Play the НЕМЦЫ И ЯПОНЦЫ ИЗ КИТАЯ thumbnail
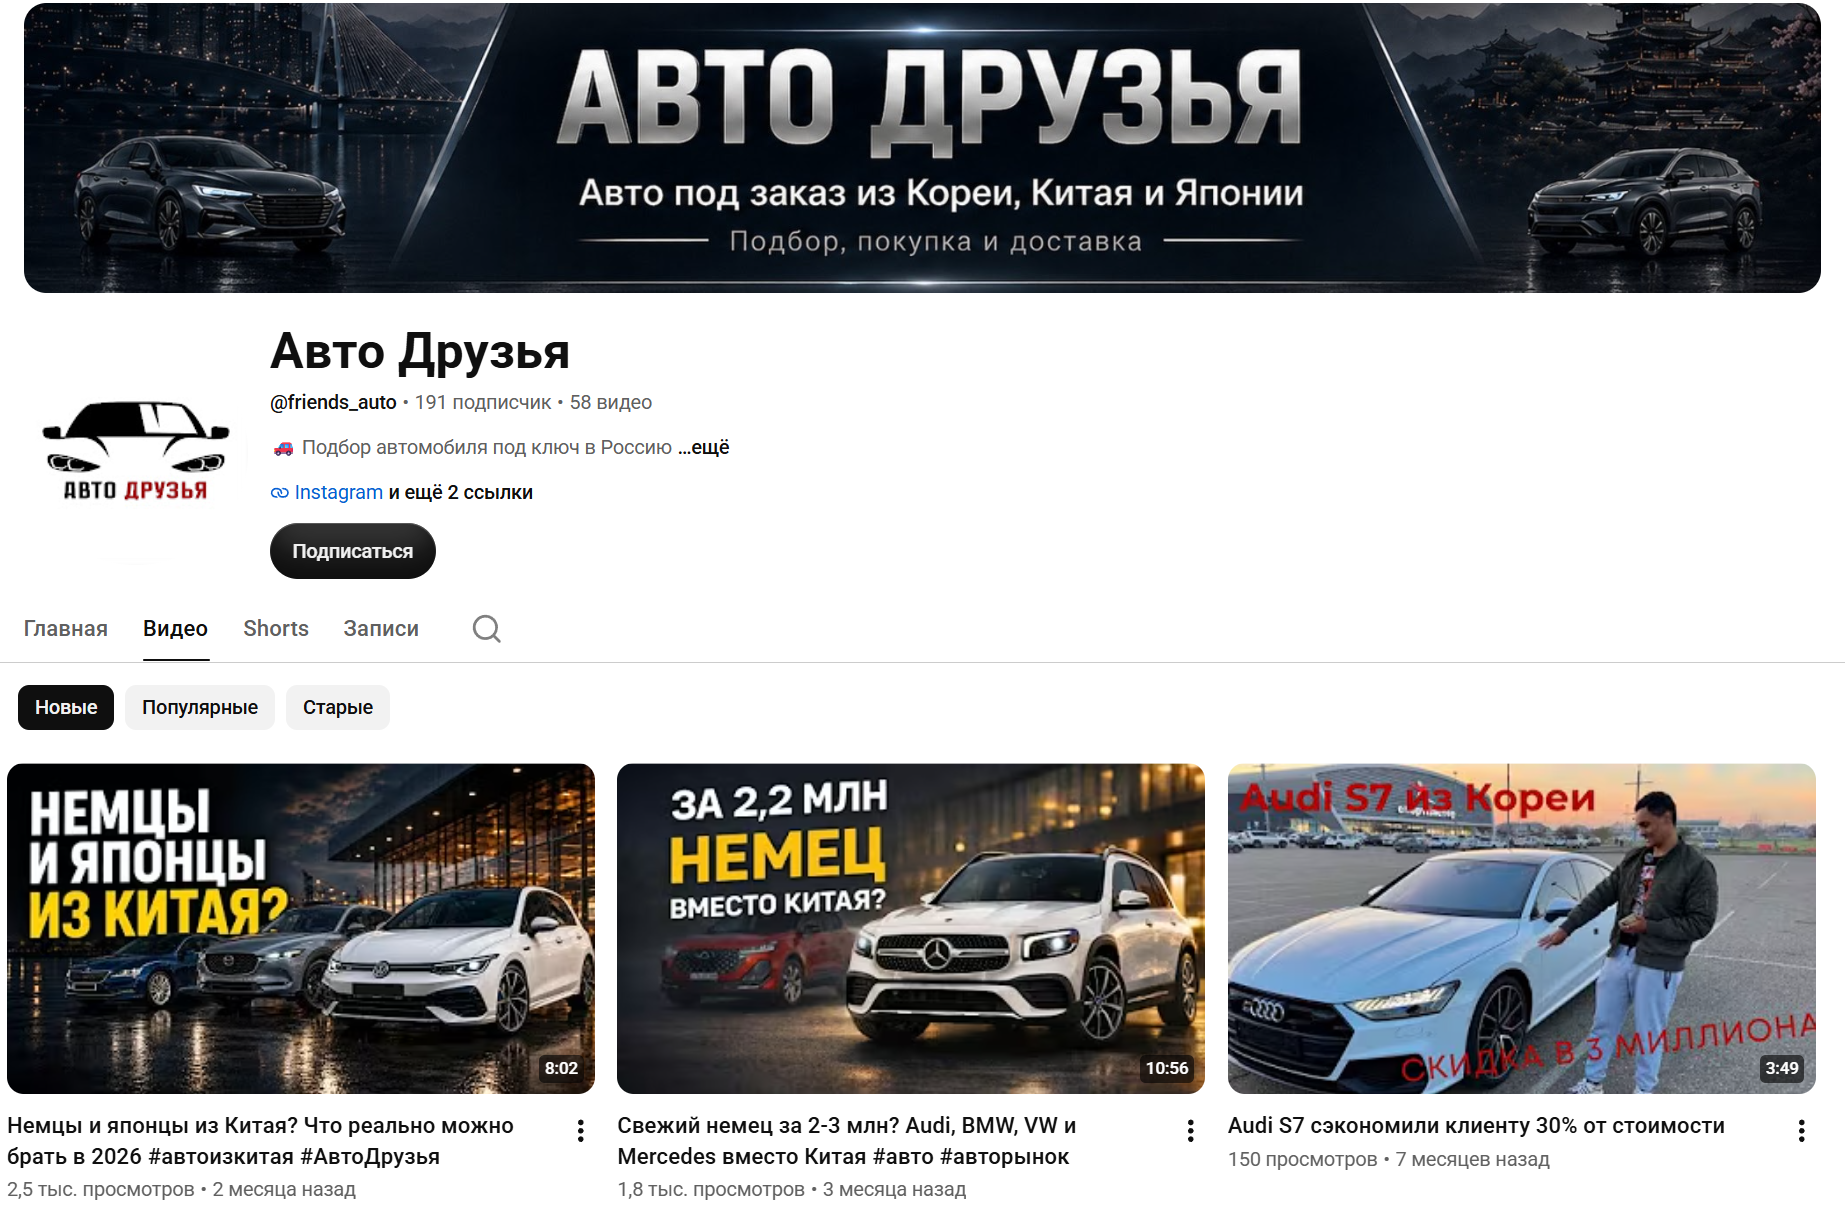The height and width of the screenshot is (1223, 1845). tap(301, 929)
